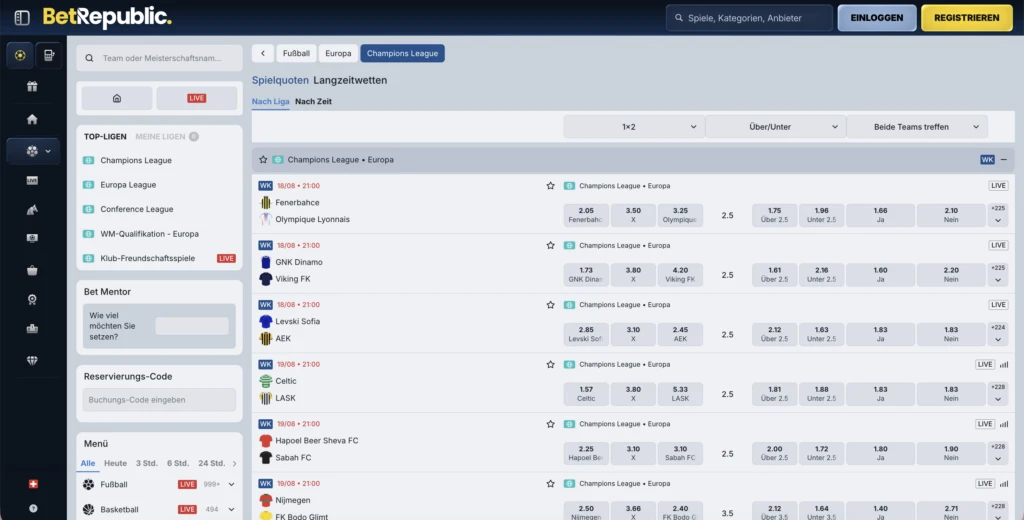Open the gift promotions icon in sidebar
1024x520 pixels.
[32, 86]
